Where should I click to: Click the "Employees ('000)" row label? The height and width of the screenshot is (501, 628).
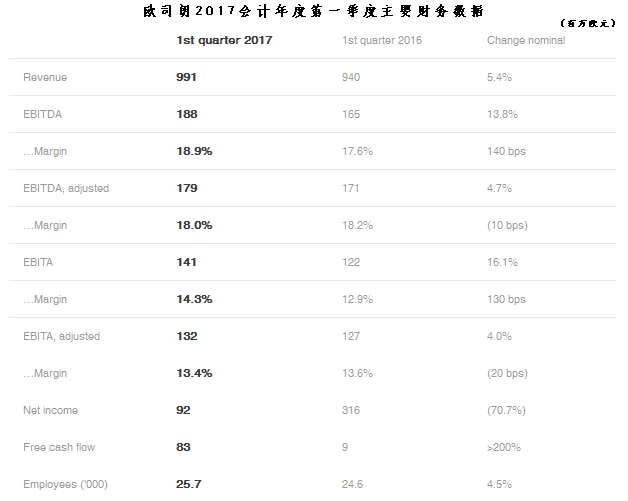65,485
